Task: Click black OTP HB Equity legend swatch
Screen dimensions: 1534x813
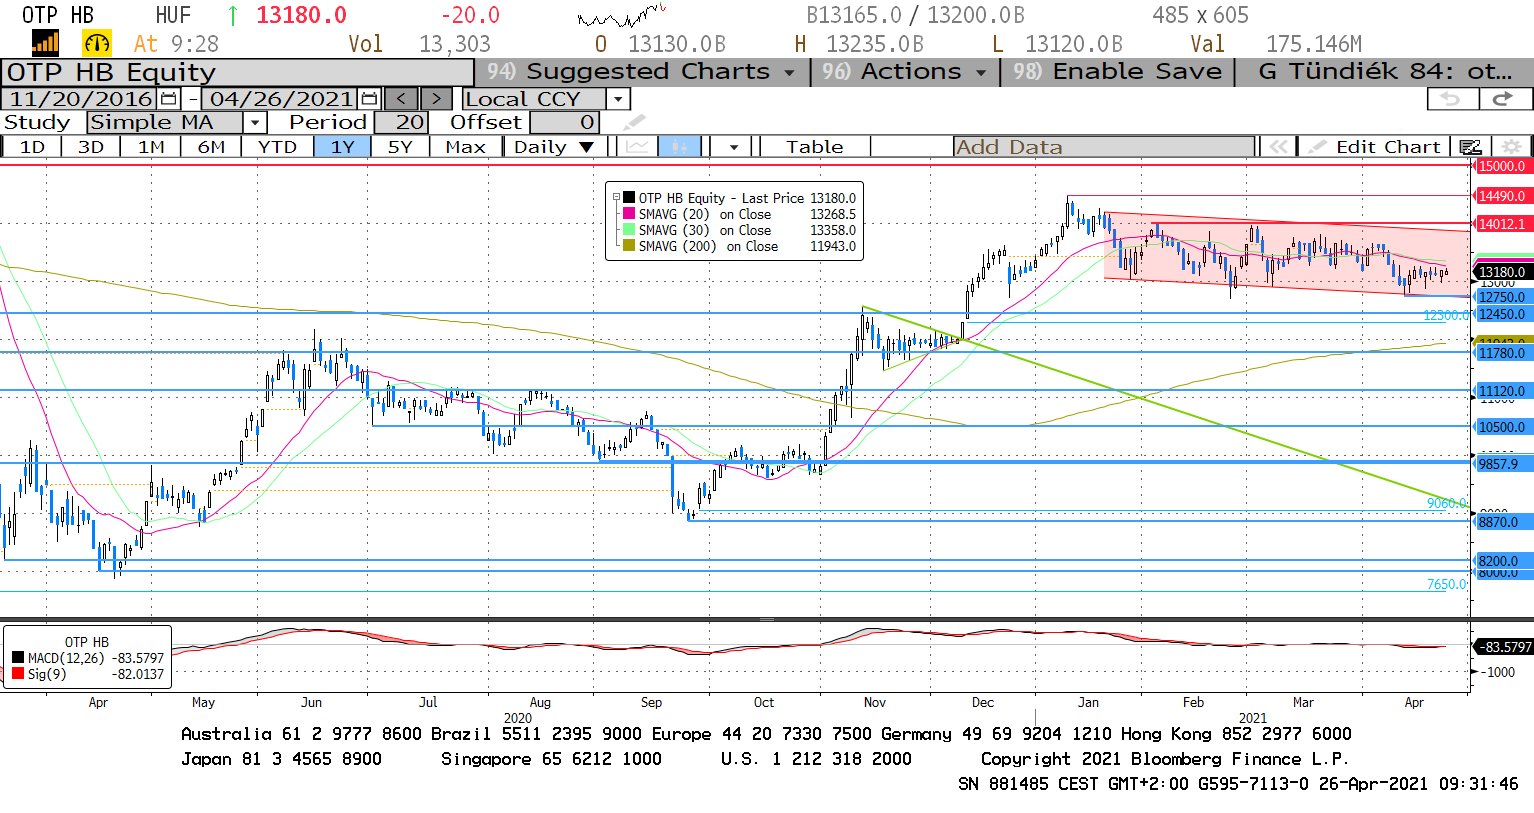Action: click(629, 198)
